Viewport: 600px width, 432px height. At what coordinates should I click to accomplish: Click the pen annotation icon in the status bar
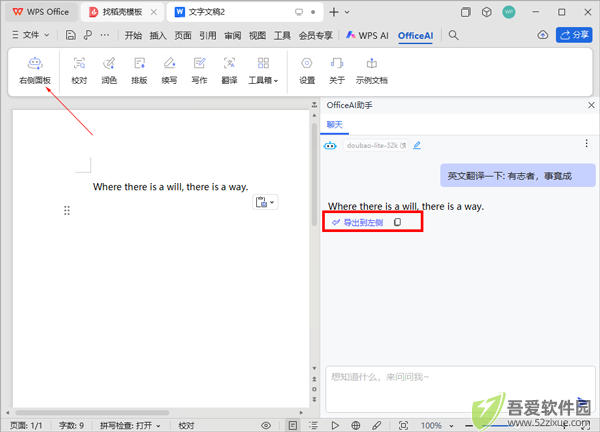click(377, 425)
